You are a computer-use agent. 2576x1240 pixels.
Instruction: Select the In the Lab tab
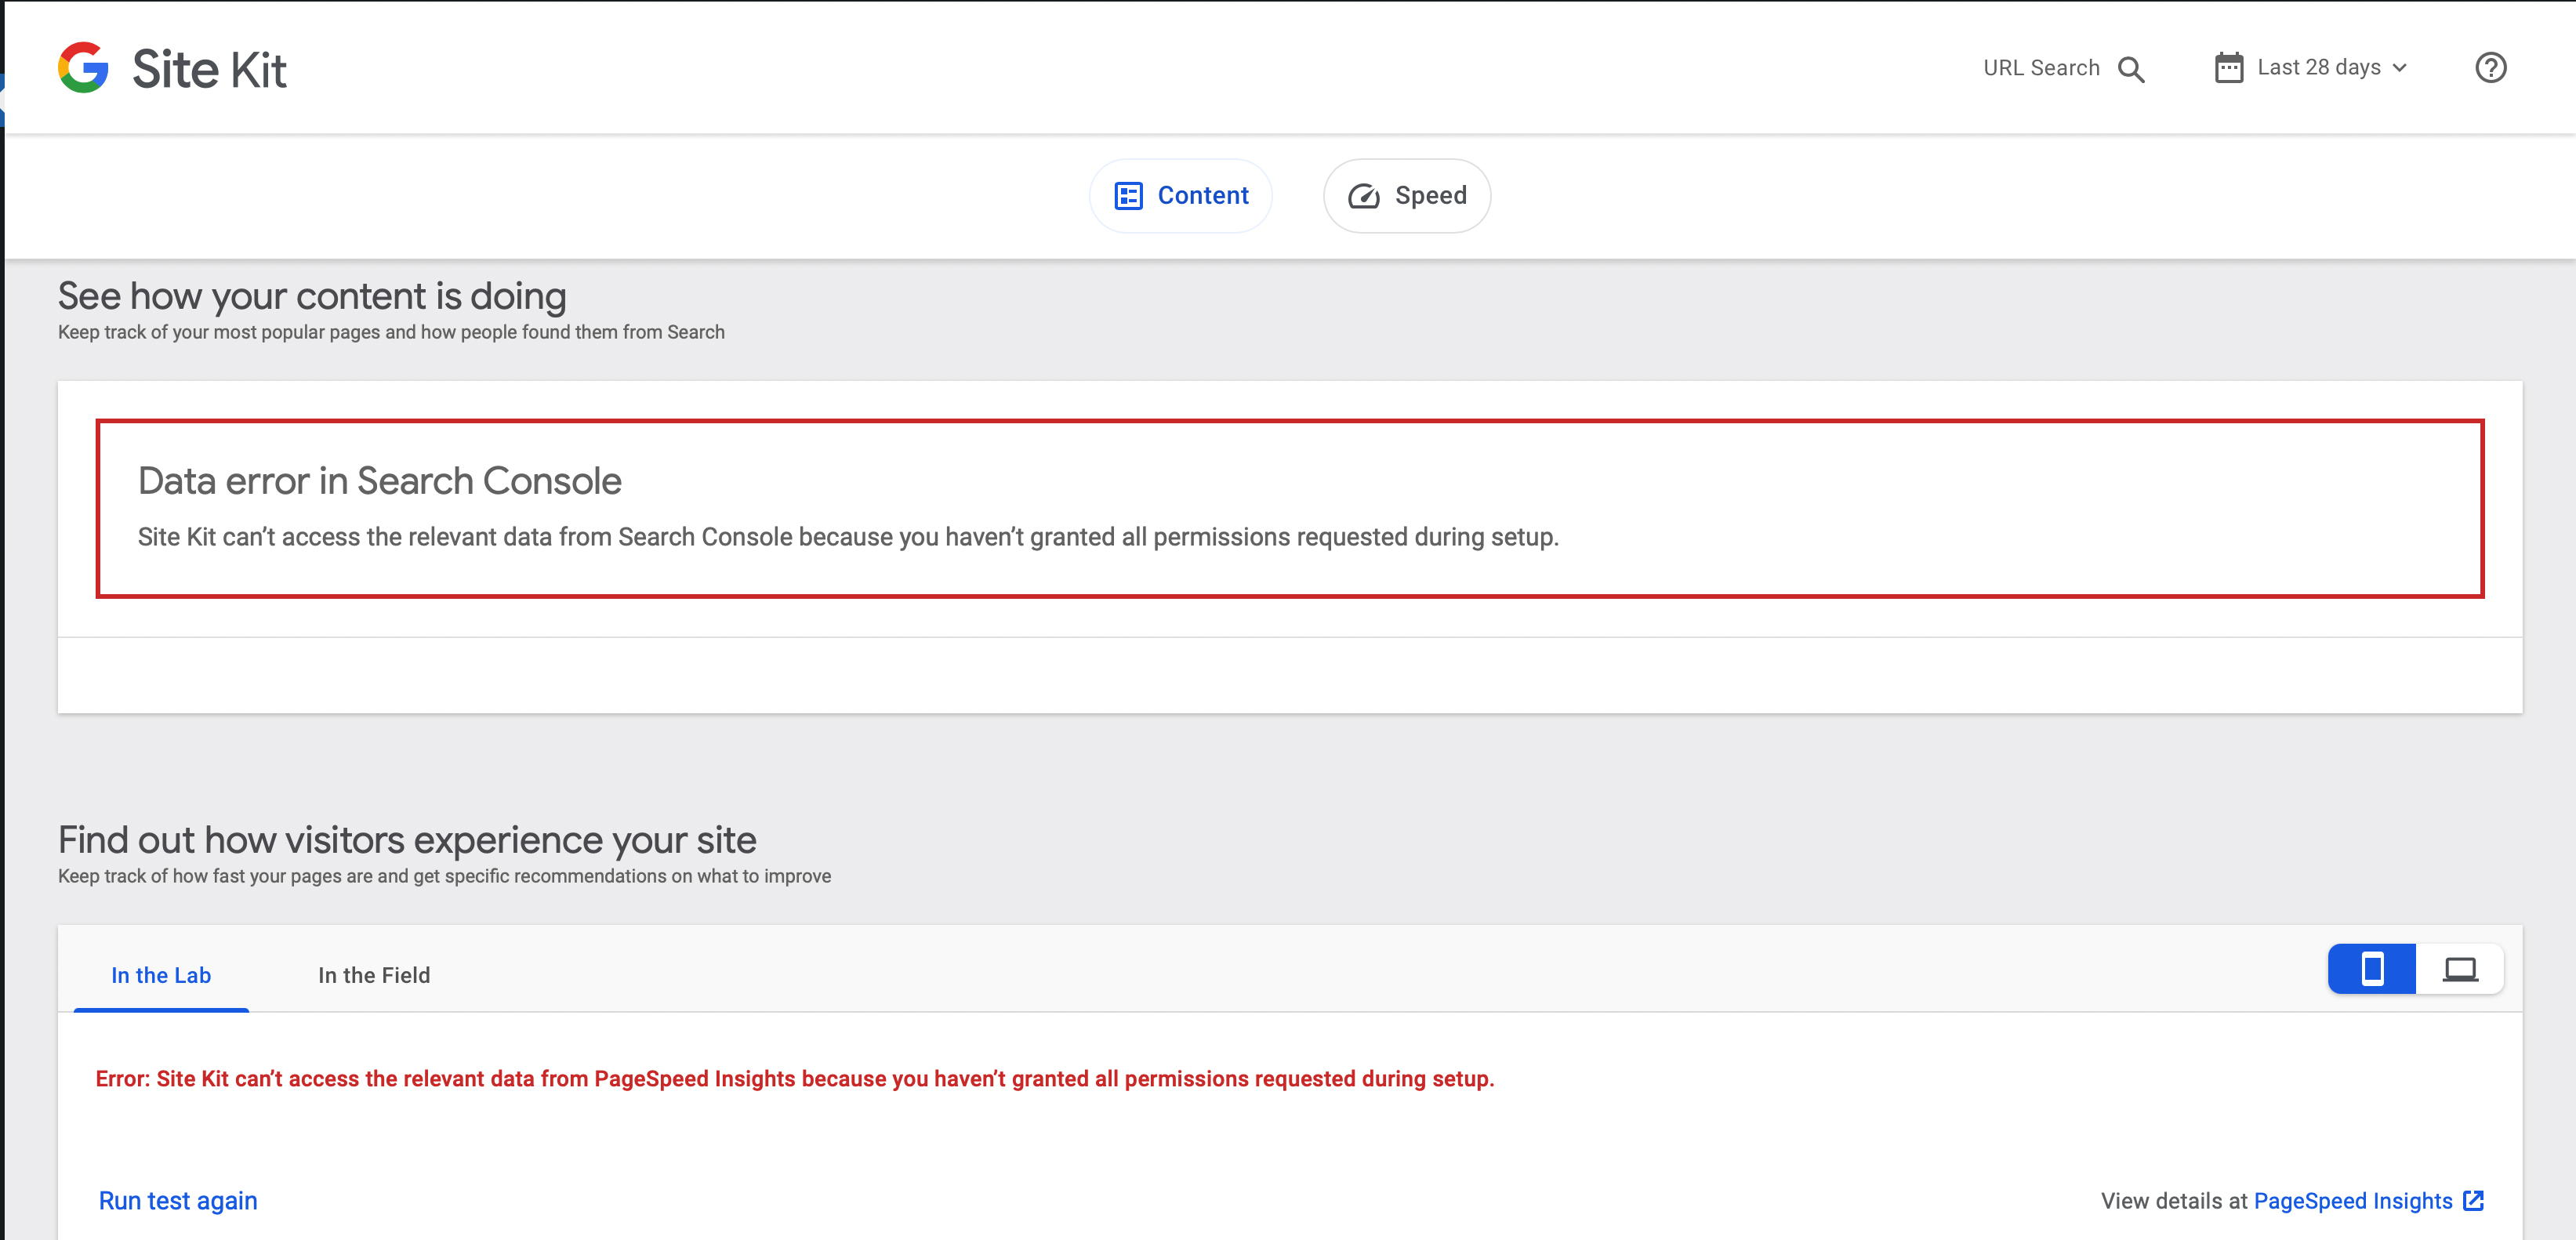161,975
